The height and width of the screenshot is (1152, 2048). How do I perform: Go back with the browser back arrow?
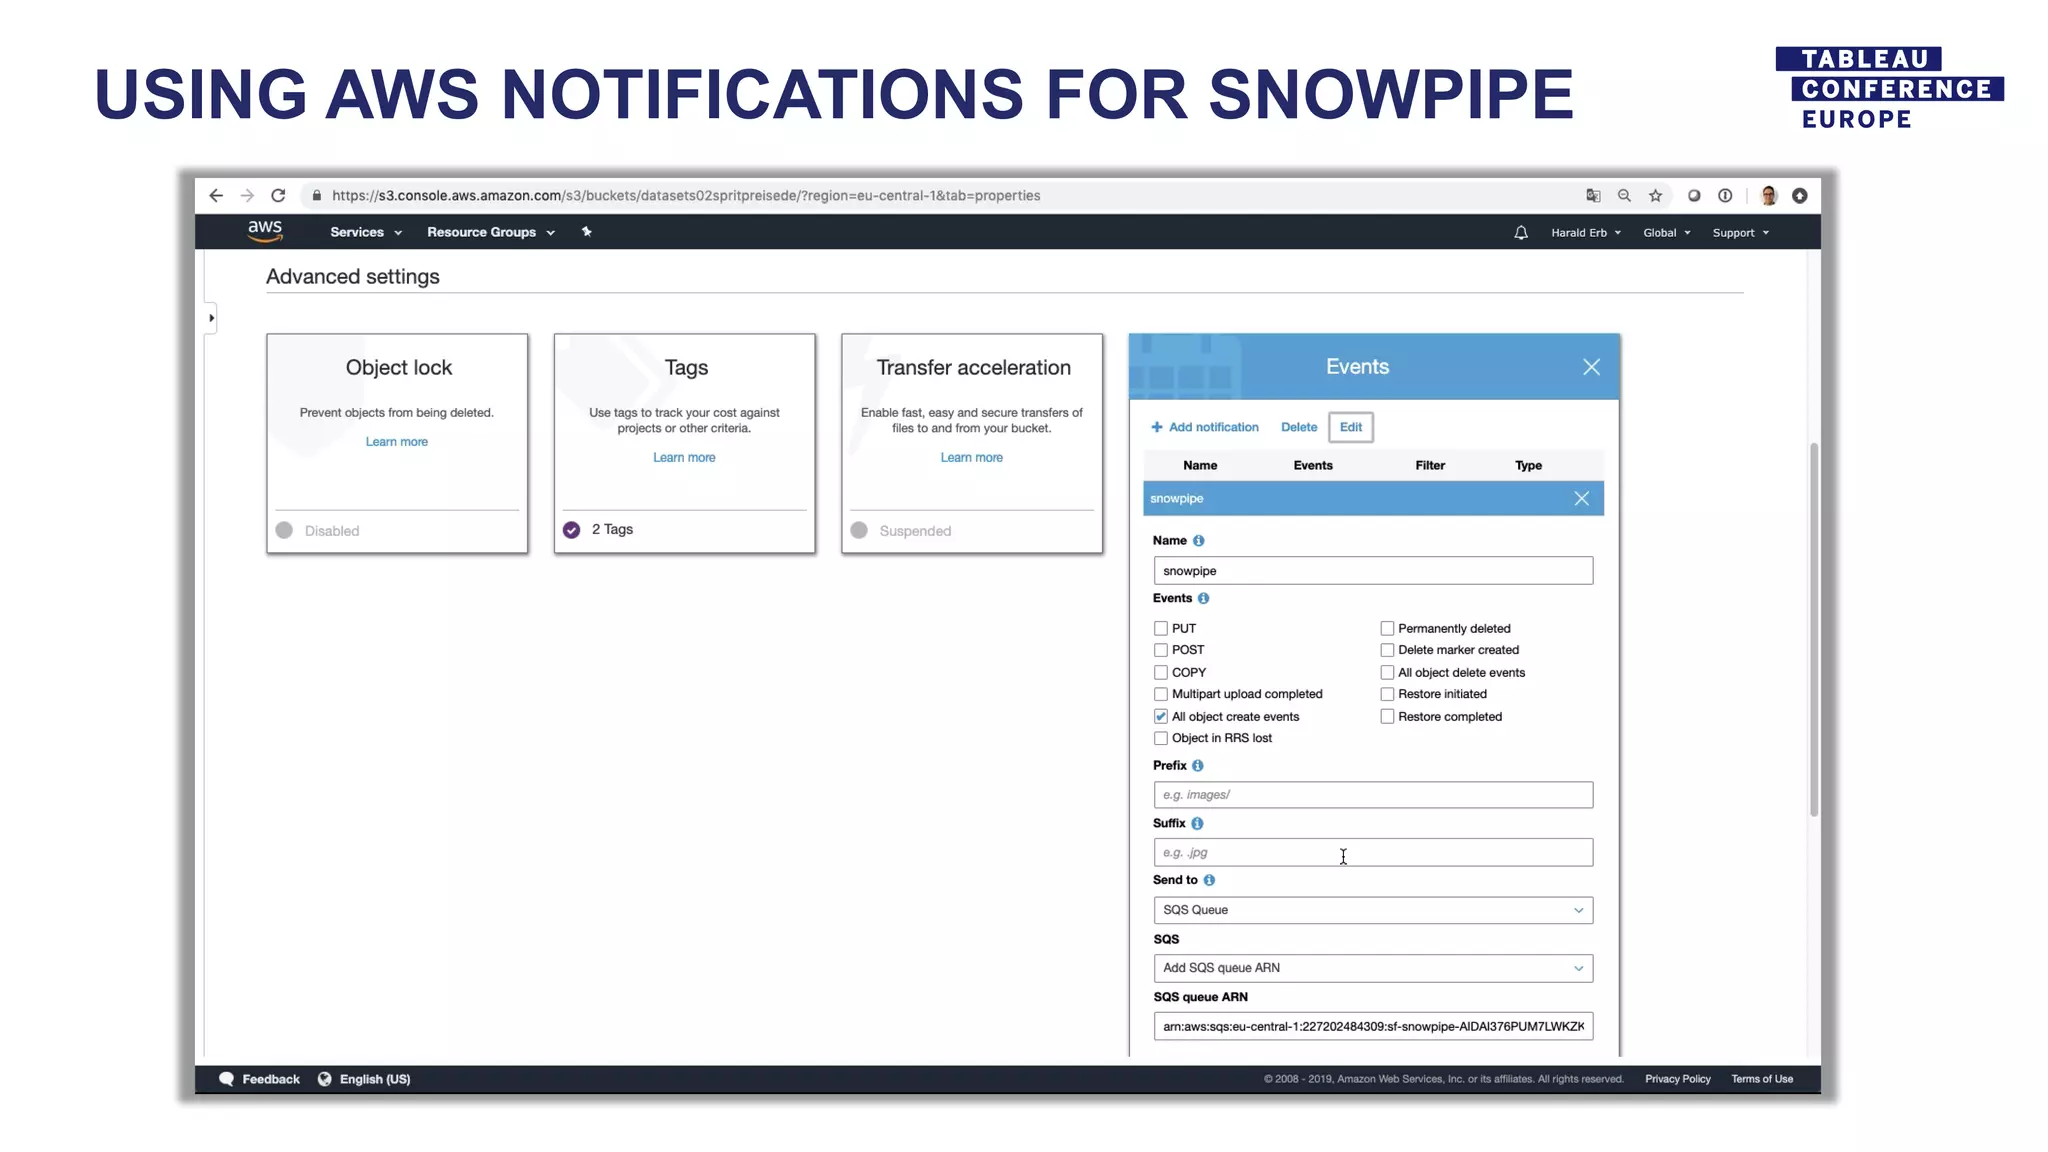tap(216, 196)
